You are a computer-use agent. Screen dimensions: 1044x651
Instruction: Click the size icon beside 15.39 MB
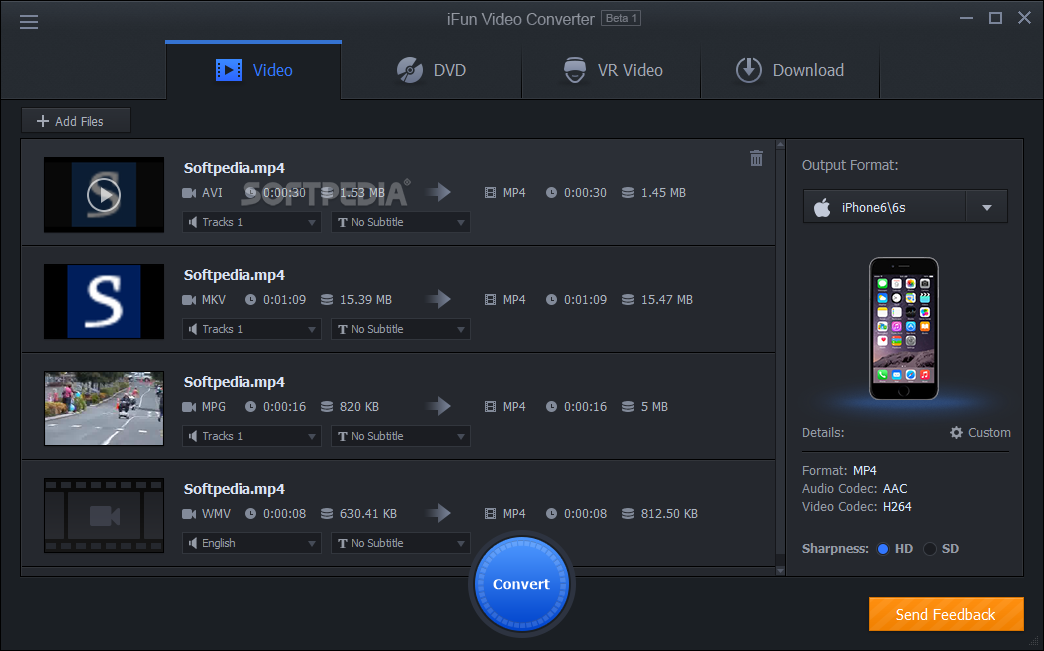[327, 300]
